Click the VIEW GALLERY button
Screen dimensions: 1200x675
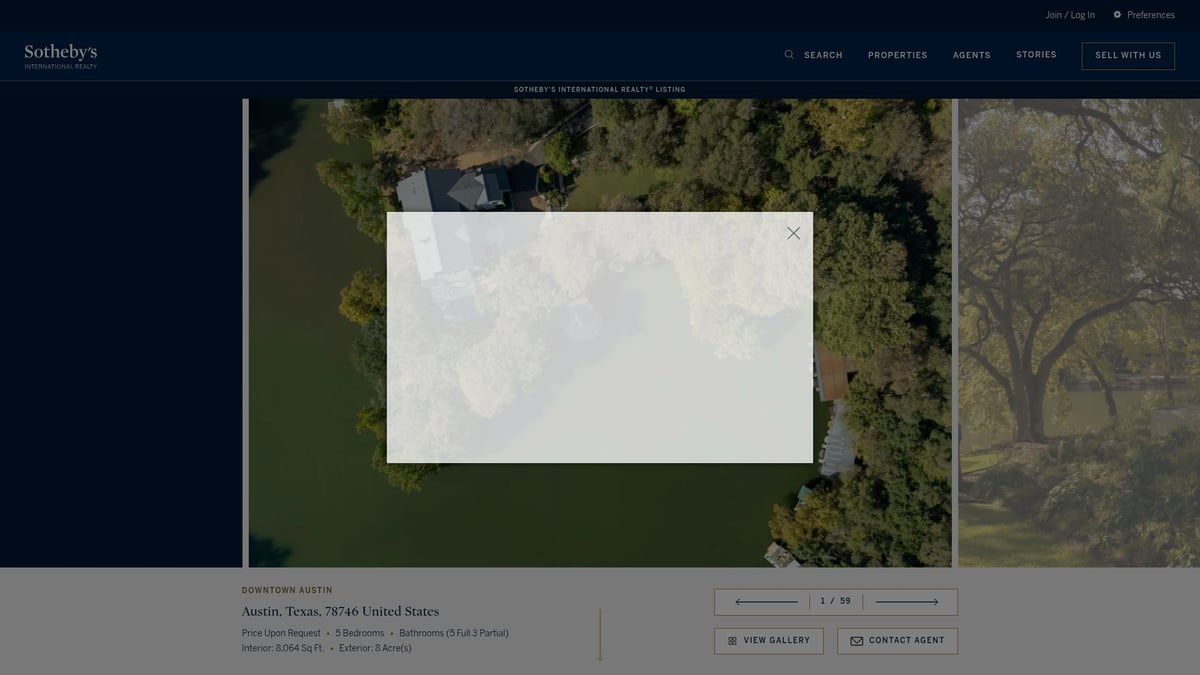[x=769, y=640]
